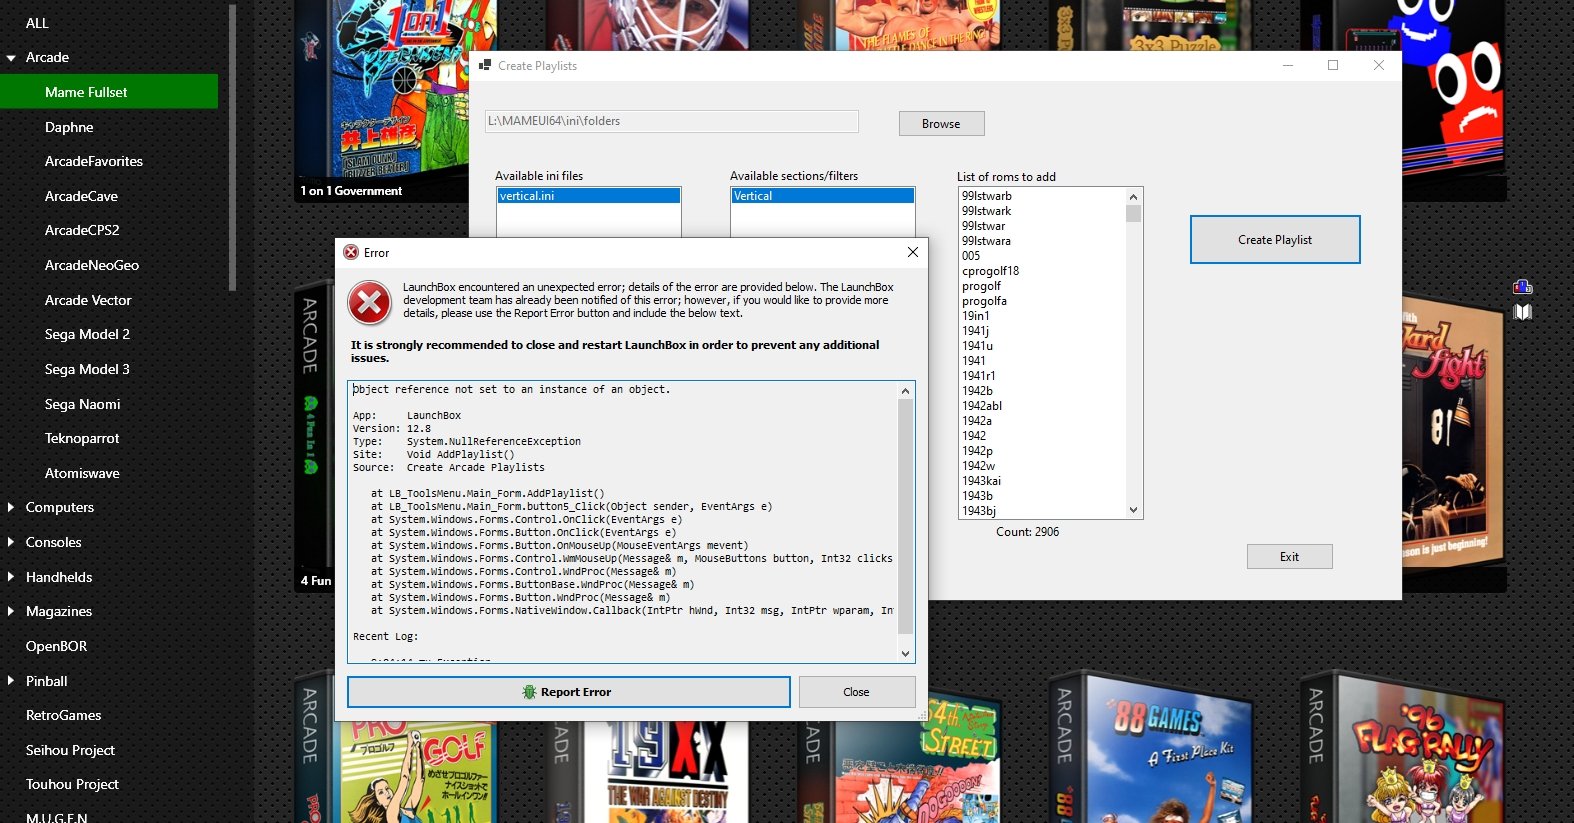The height and width of the screenshot is (823, 1574).
Task: Select Sega Naomi platform
Action: [x=82, y=404]
